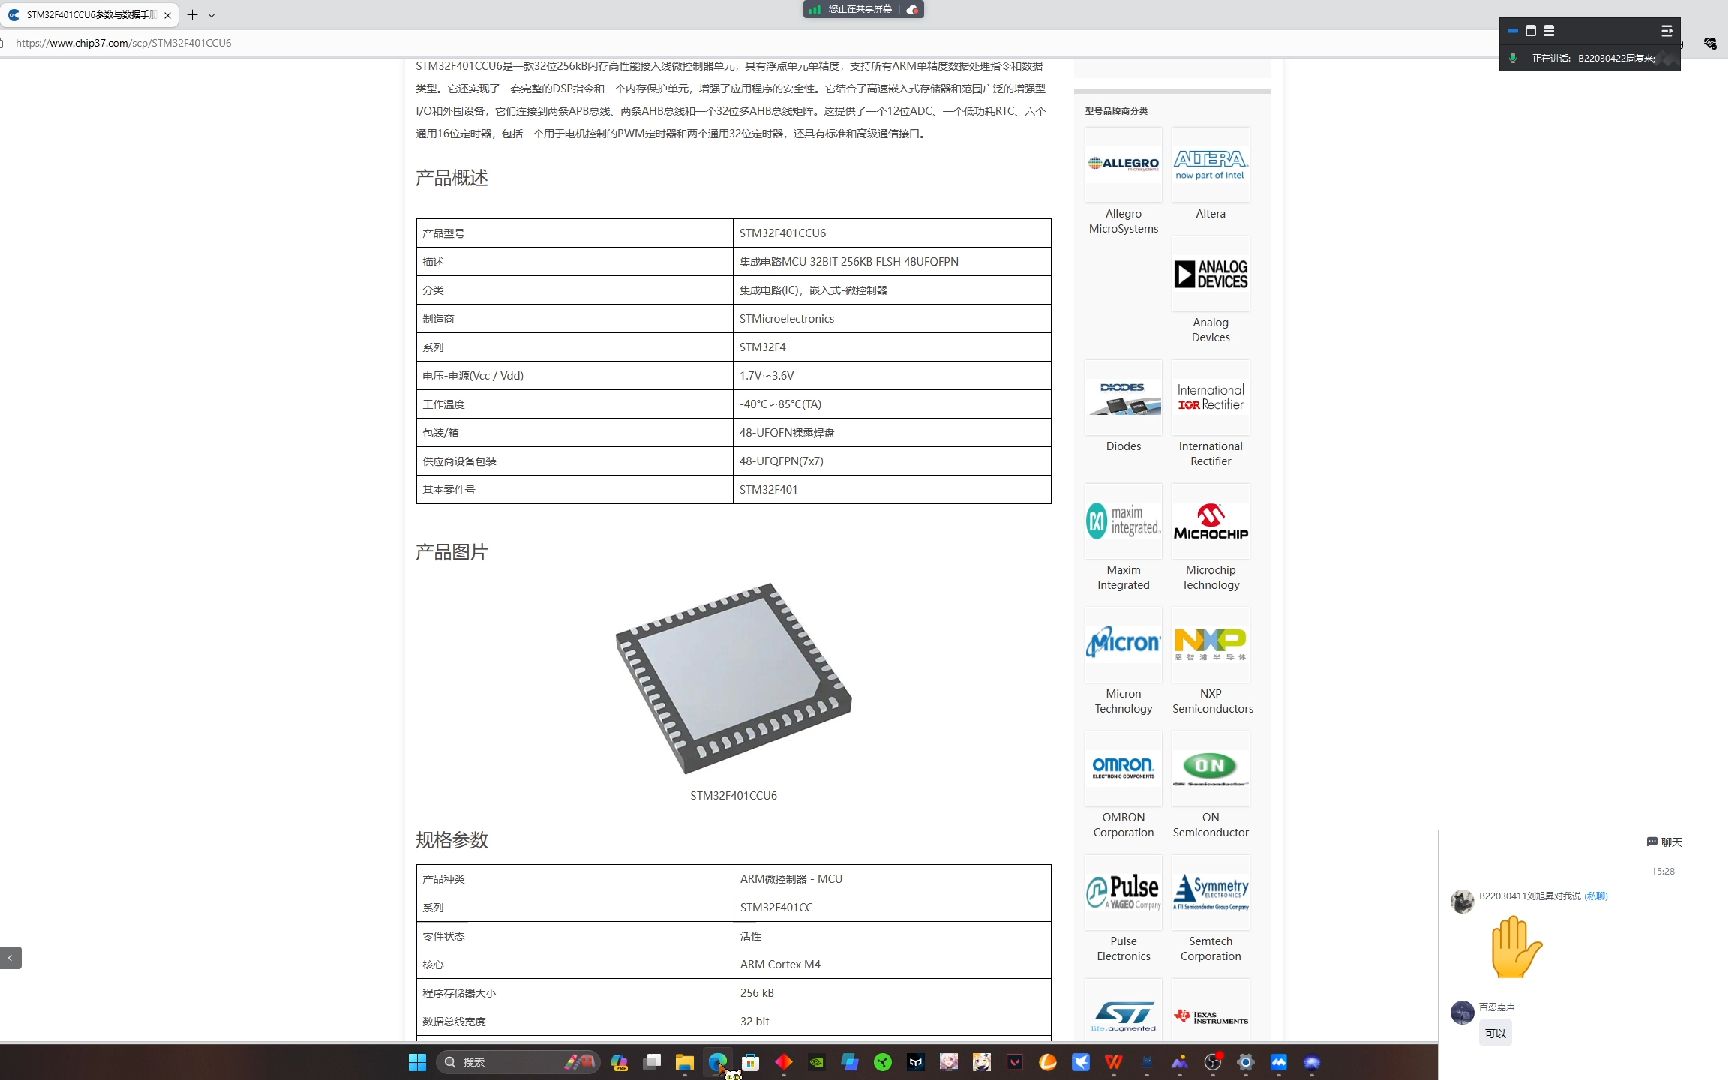Open the green Razer taskbar icon

tap(883, 1062)
